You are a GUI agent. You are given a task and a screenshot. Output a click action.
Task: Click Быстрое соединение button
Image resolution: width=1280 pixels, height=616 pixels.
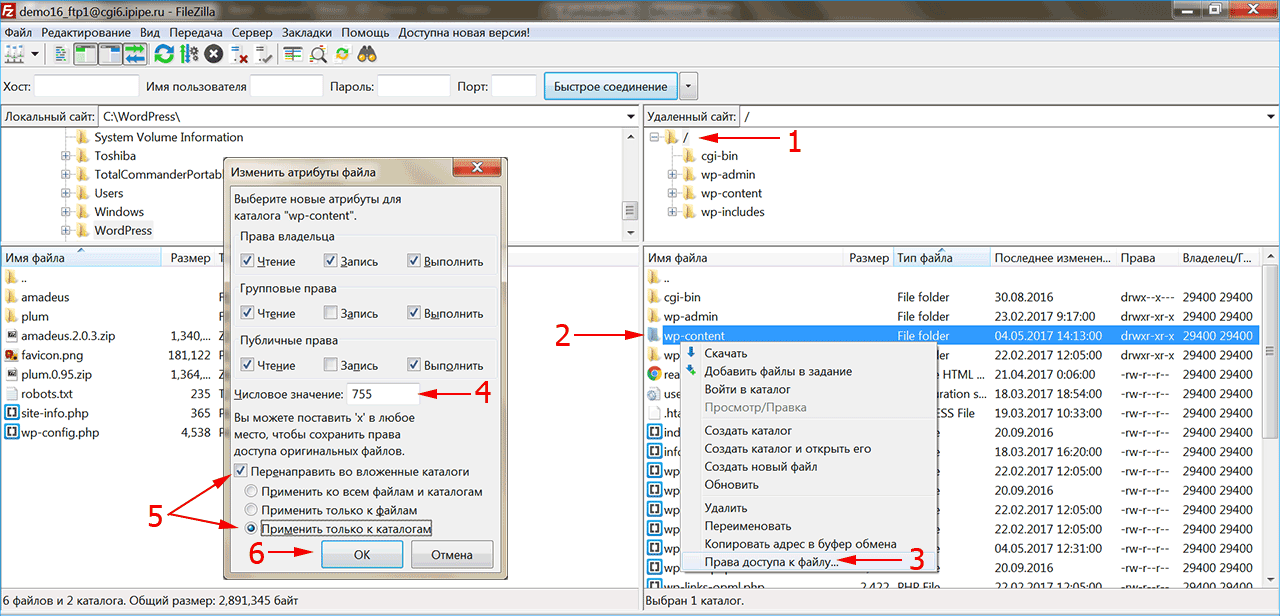tap(610, 86)
